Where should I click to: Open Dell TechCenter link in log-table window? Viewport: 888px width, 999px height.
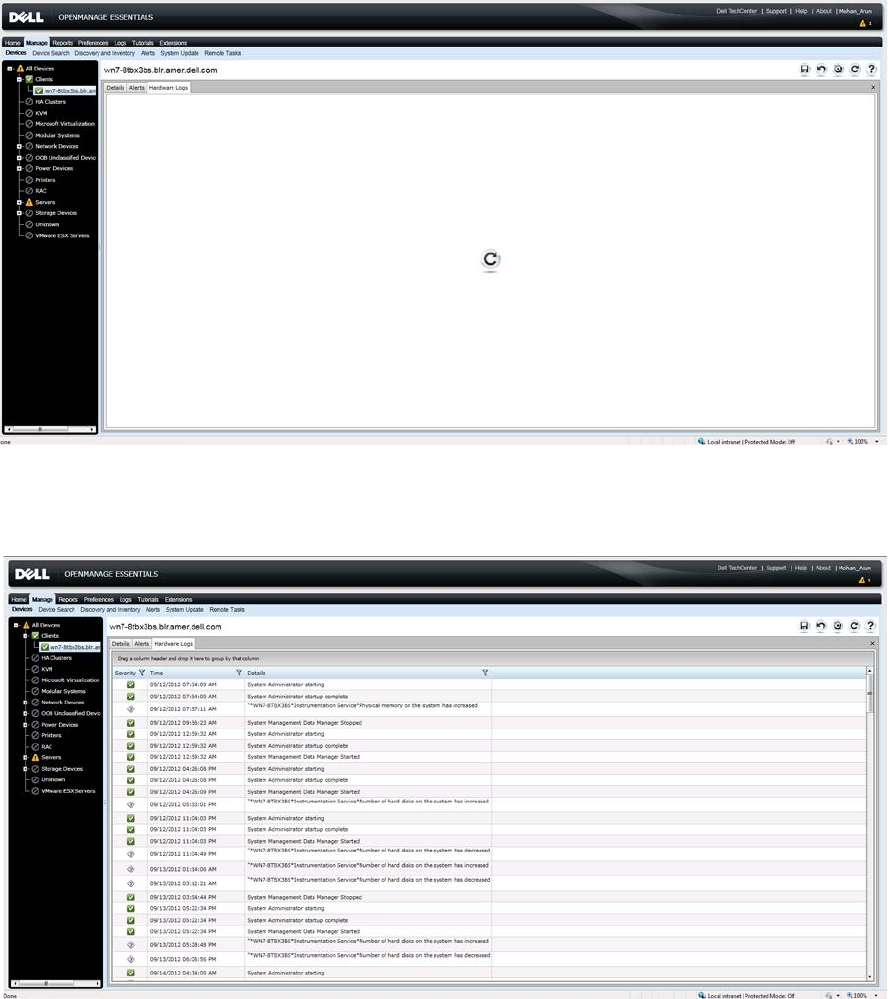[x=737, y=568]
